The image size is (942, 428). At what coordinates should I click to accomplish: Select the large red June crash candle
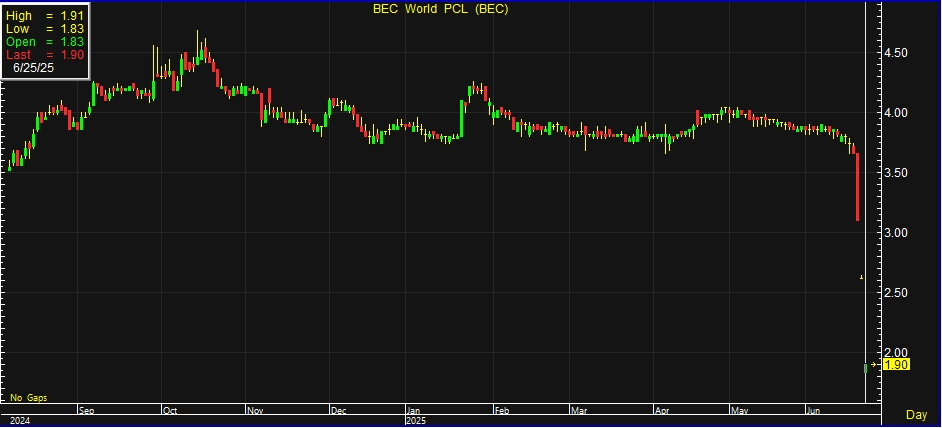pos(857,186)
